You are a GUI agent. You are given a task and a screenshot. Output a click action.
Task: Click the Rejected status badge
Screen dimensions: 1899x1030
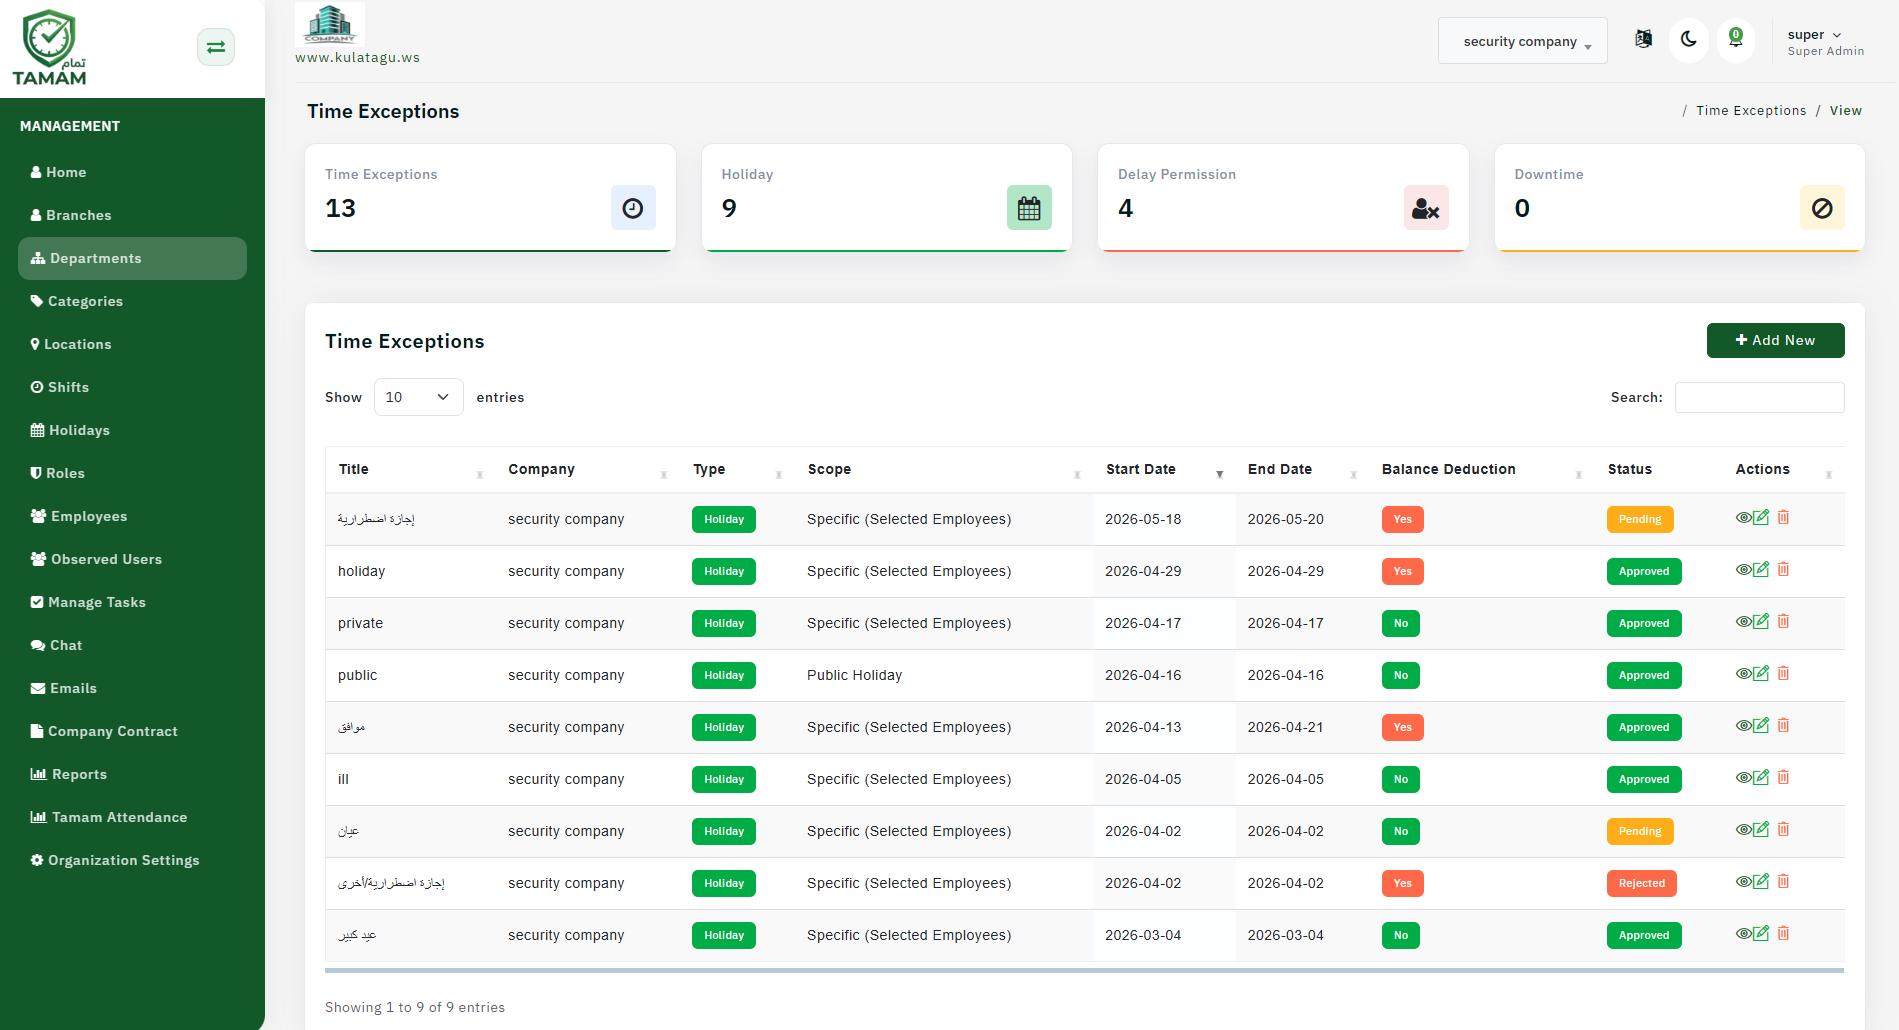click(1641, 883)
